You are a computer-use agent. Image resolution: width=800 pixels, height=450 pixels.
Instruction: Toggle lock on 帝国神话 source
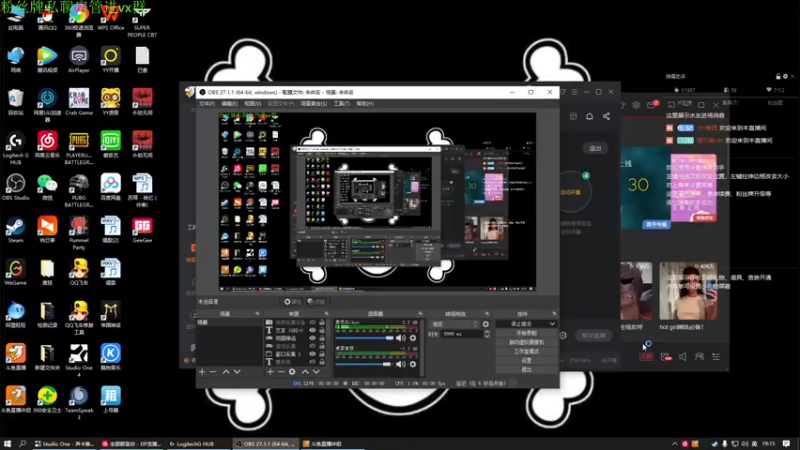(322, 338)
